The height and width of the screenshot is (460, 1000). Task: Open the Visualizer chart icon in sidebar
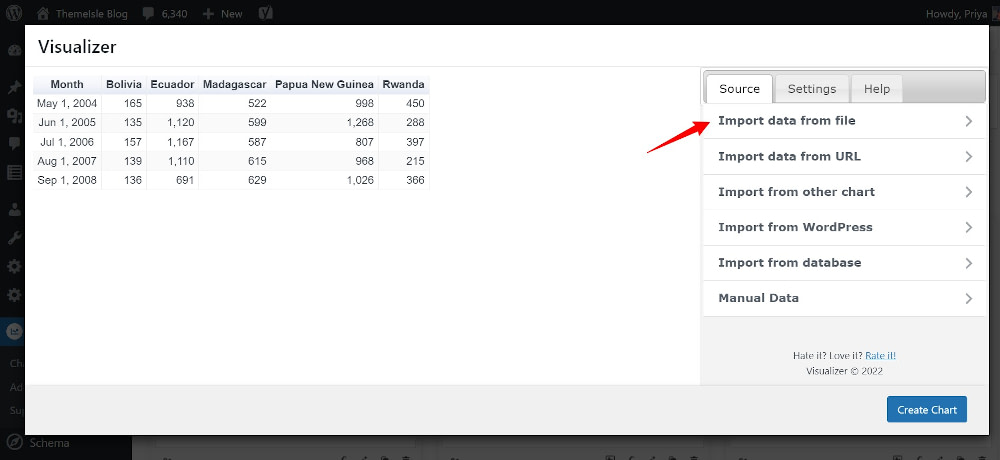point(14,331)
